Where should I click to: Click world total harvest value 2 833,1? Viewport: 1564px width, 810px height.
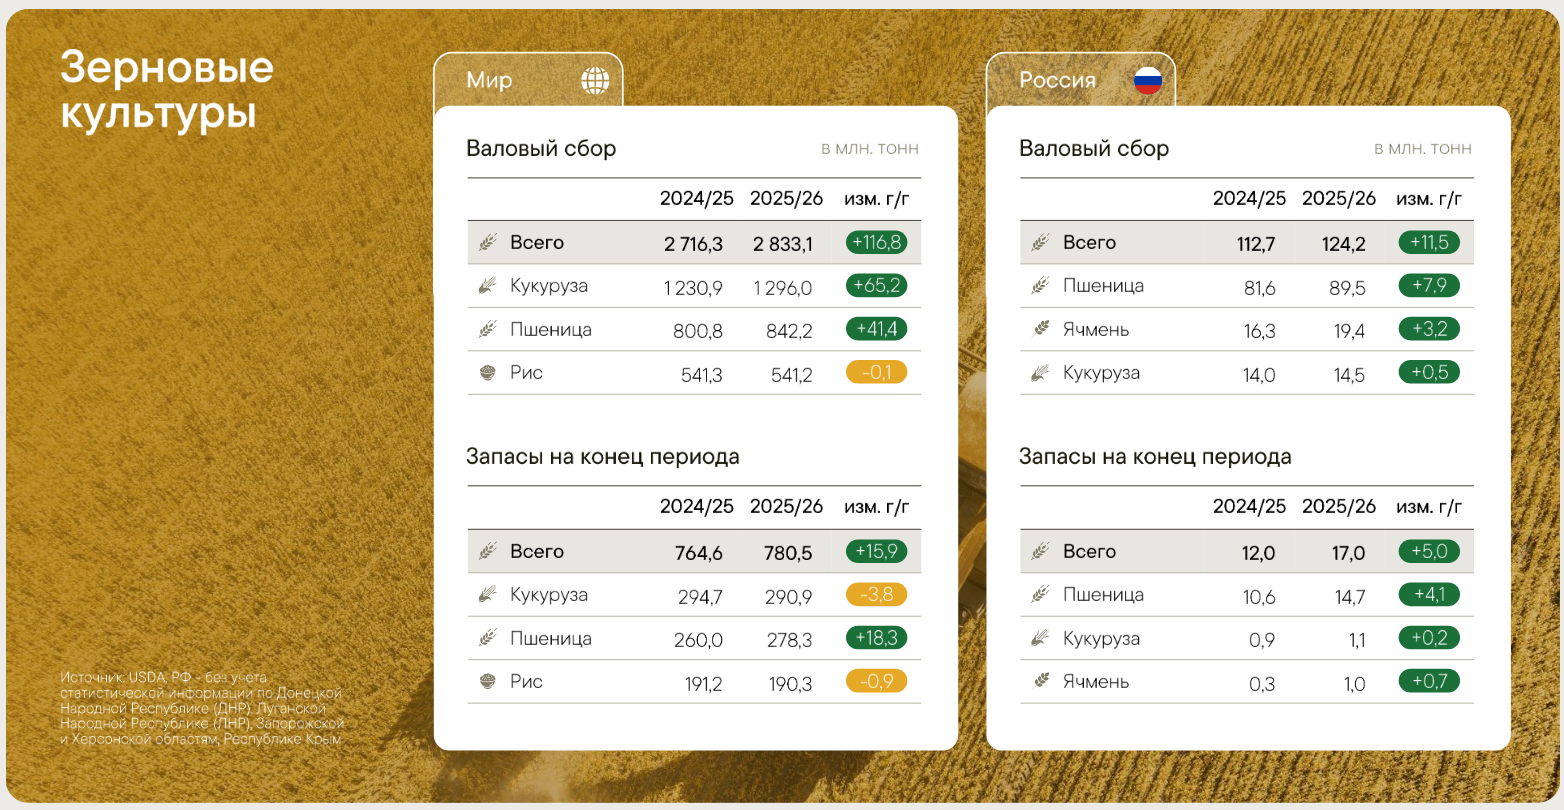point(783,244)
